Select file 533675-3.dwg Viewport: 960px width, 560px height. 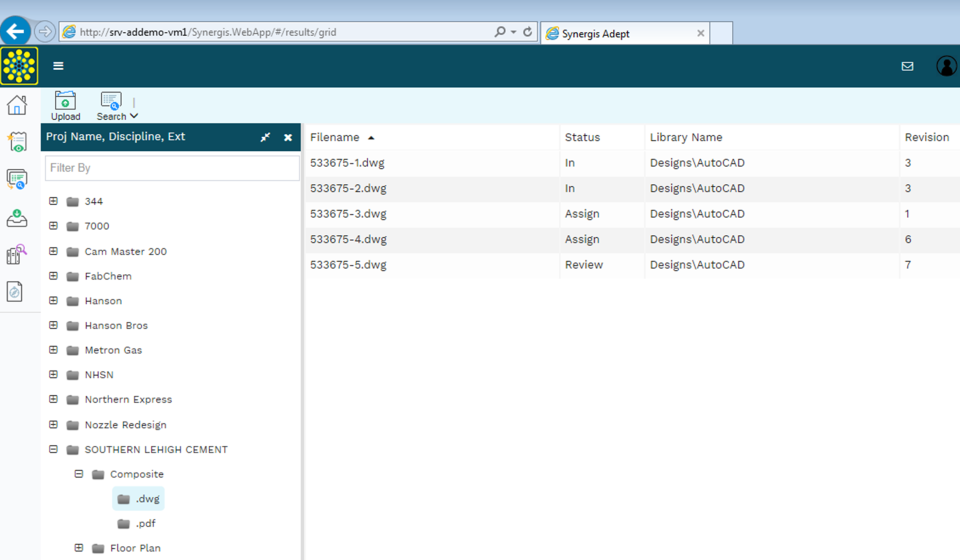click(x=348, y=214)
